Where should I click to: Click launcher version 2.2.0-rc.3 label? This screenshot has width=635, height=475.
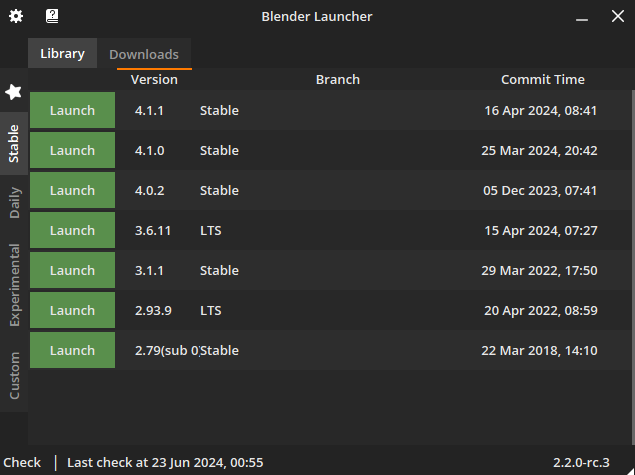pyautogui.click(x=581, y=462)
